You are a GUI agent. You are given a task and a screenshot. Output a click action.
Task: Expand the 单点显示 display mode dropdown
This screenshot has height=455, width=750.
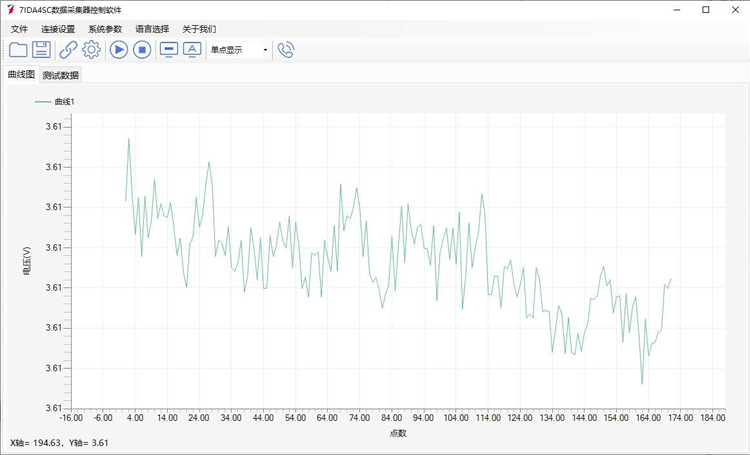pos(265,50)
